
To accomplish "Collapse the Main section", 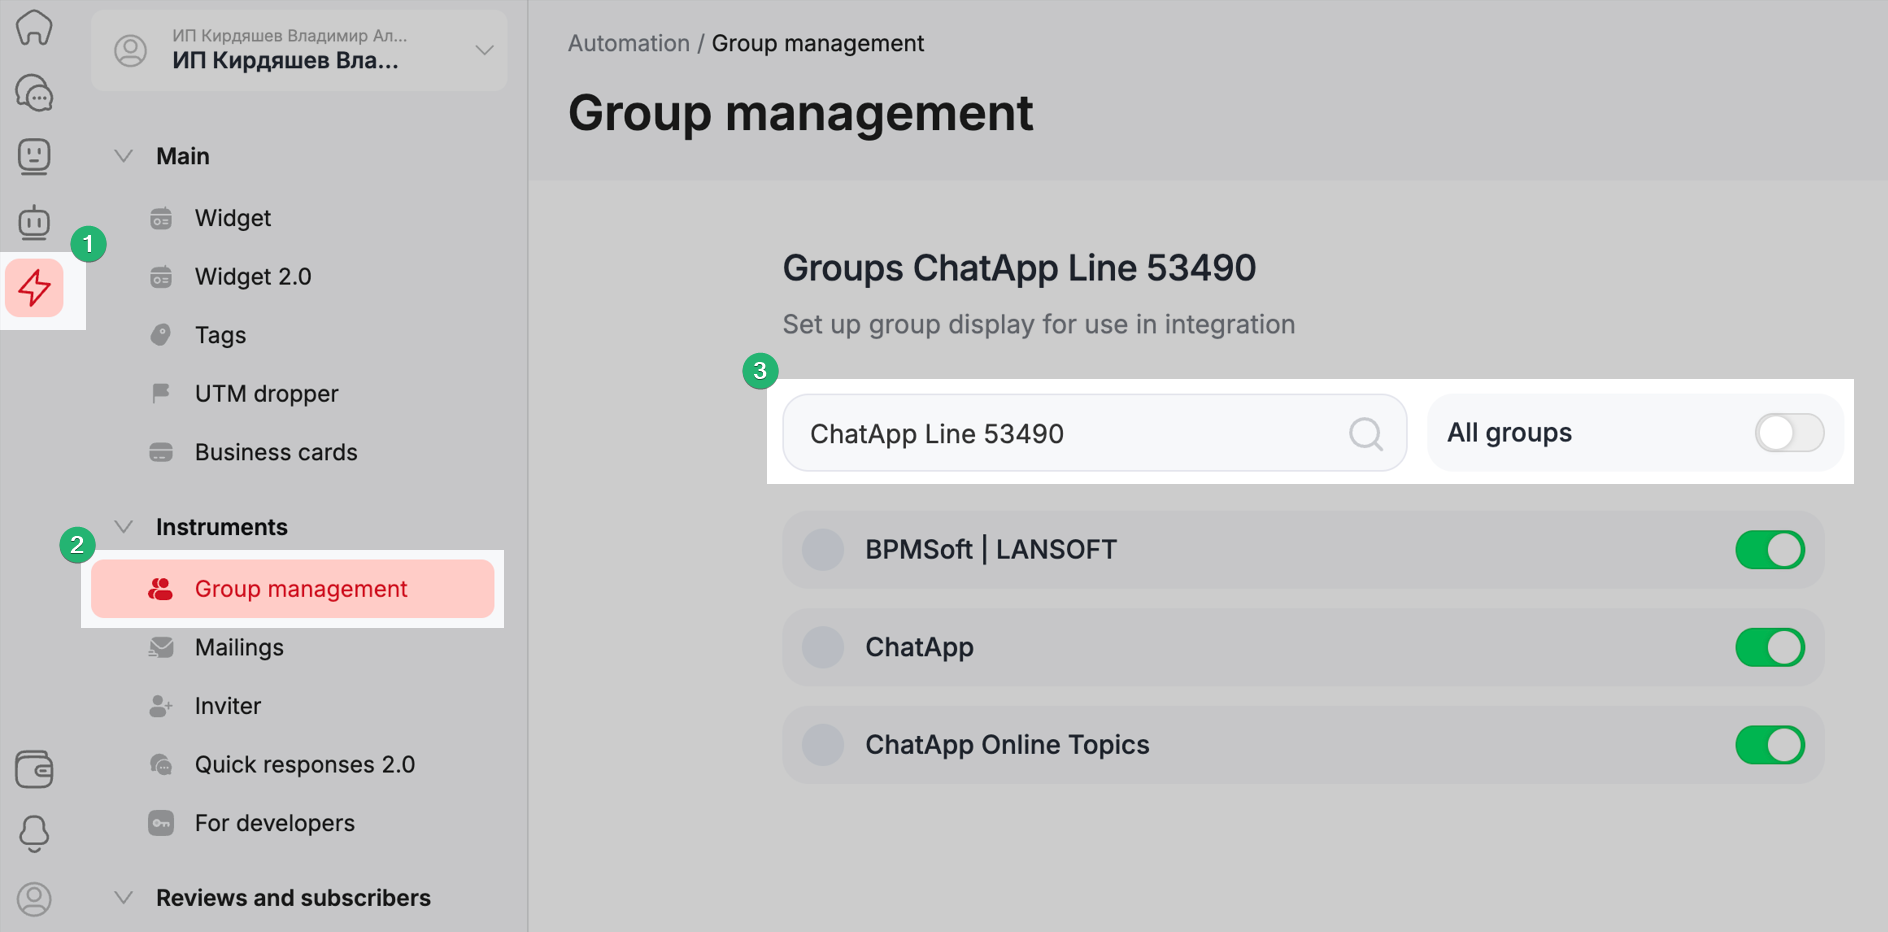I will (x=124, y=156).
